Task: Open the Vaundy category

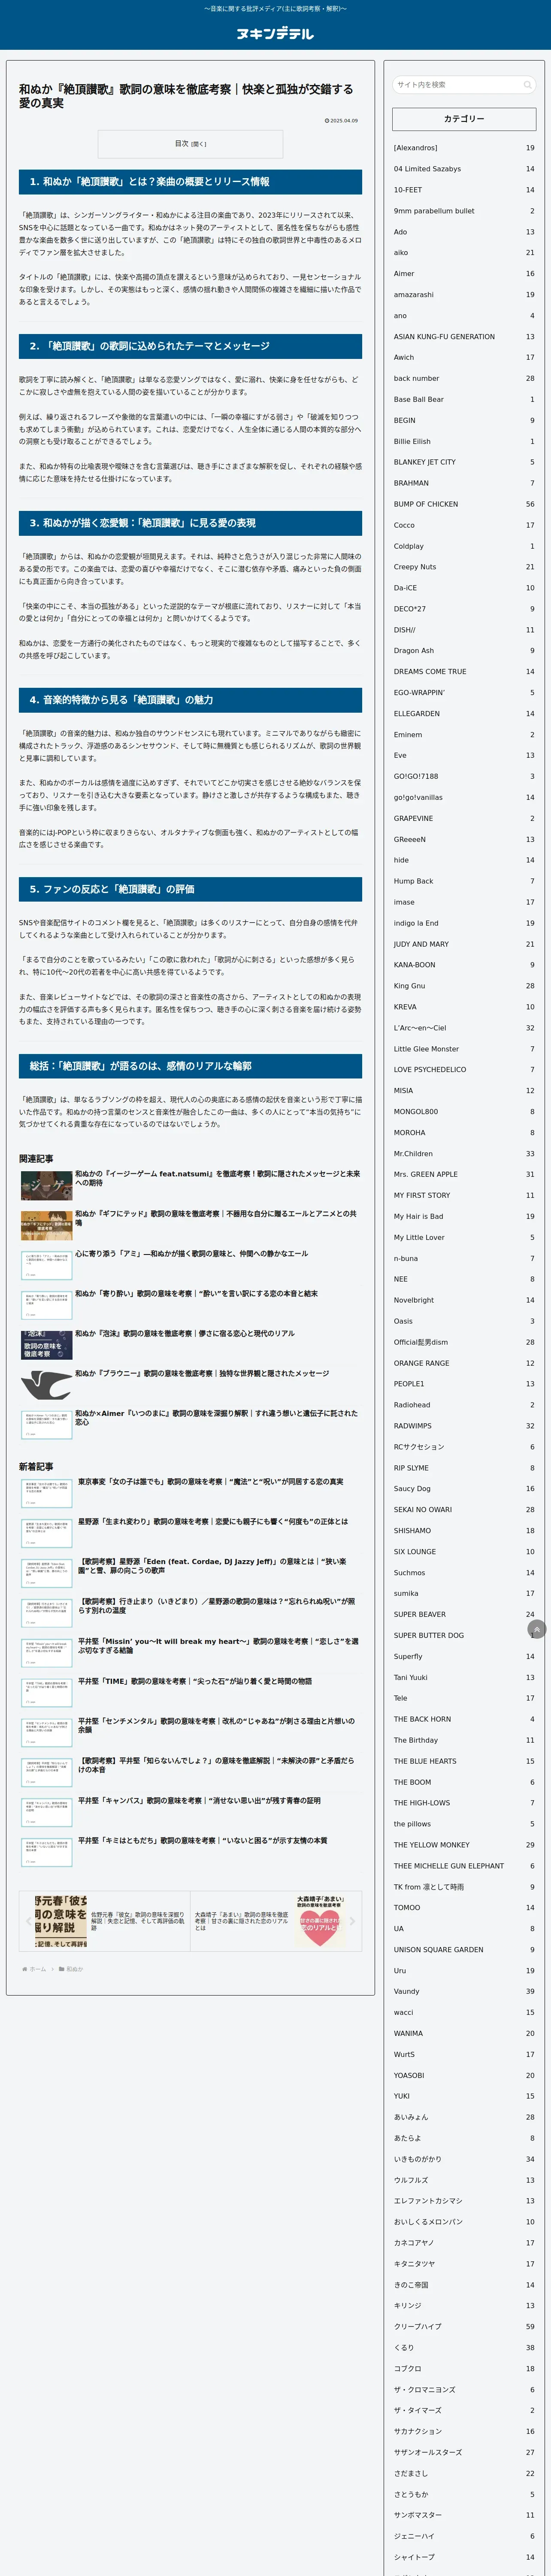Action: coord(464,1991)
